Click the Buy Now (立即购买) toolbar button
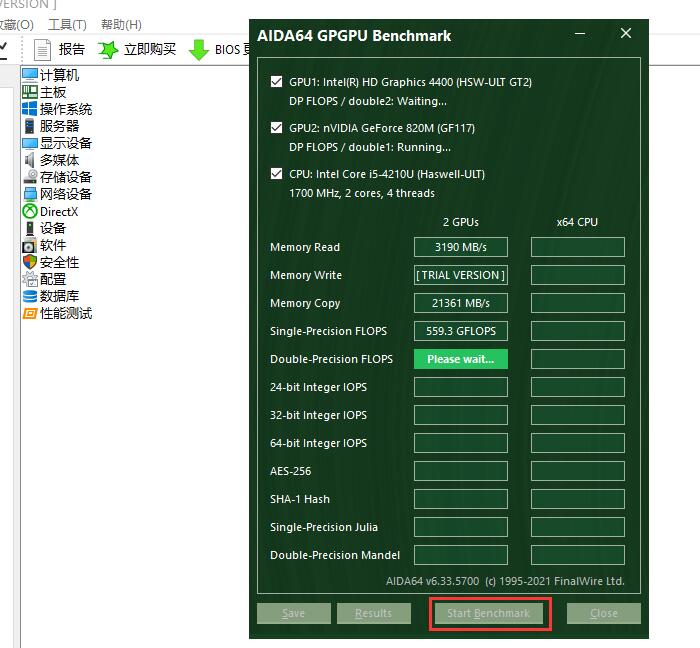Viewport: 700px width, 648px height. point(137,49)
